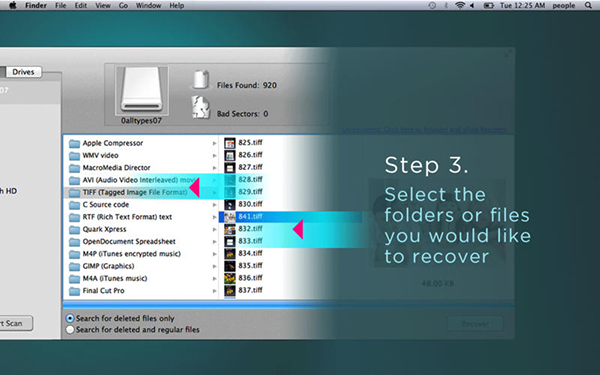Open the Edit menu

[80, 5]
